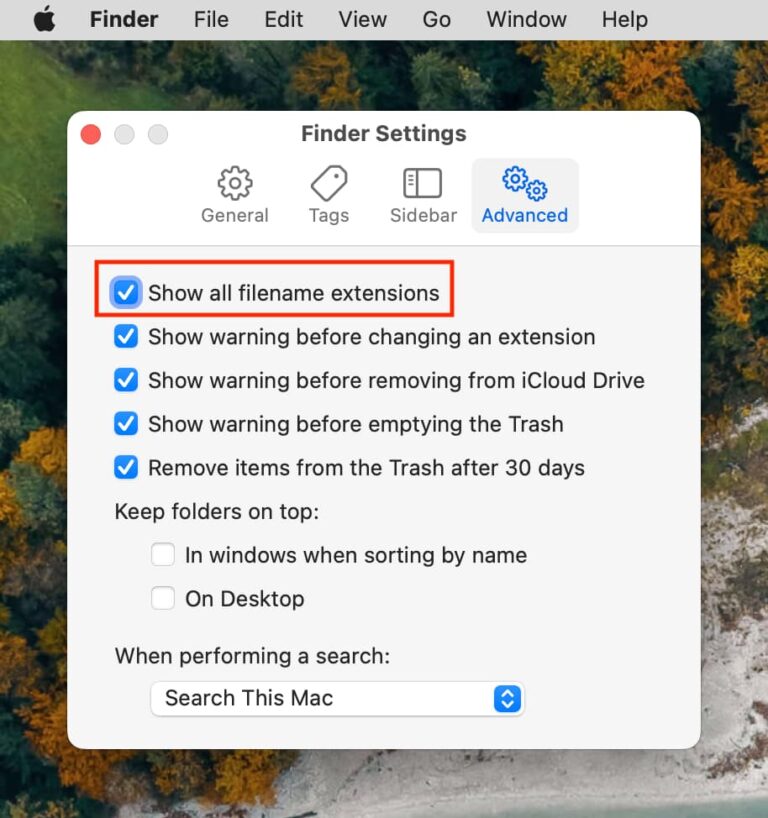The width and height of the screenshot is (768, 818).
Task: Click the 'Keep folders on top:' label
Action: click(217, 512)
